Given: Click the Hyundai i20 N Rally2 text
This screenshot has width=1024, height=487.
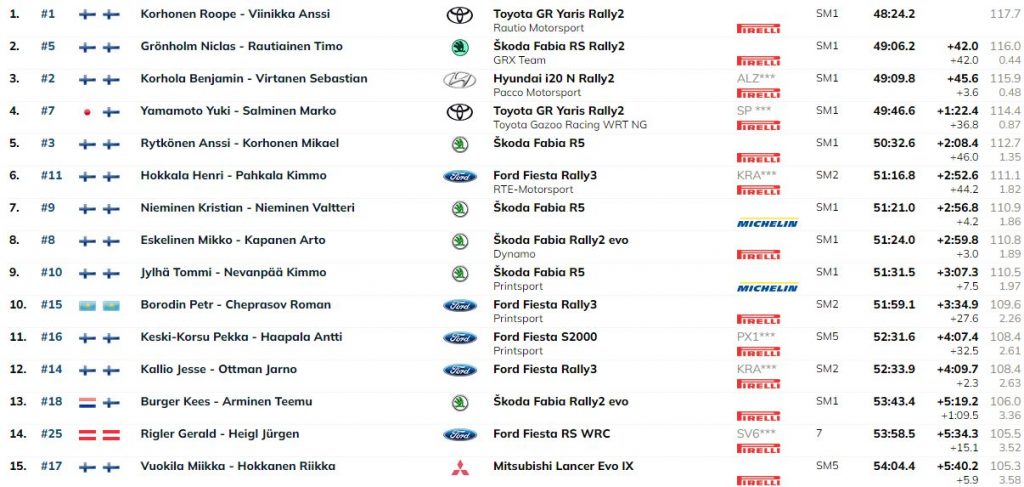Looking at the screenshot, I should (x=554, y=79).
